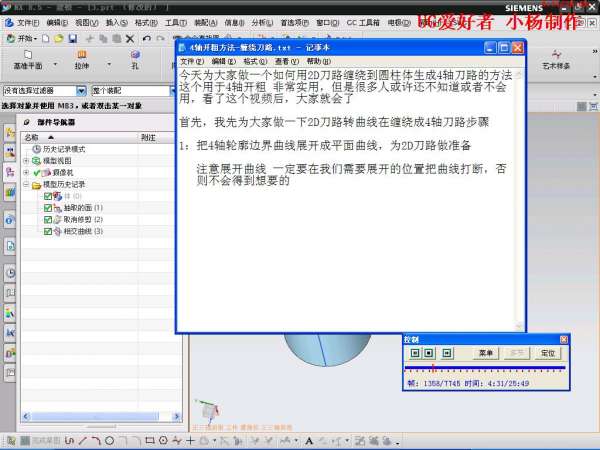Viewport: 600px width, 450px height.
Task: Click the step forward button in 控制 panel
Action: click(x=447, y=353)
